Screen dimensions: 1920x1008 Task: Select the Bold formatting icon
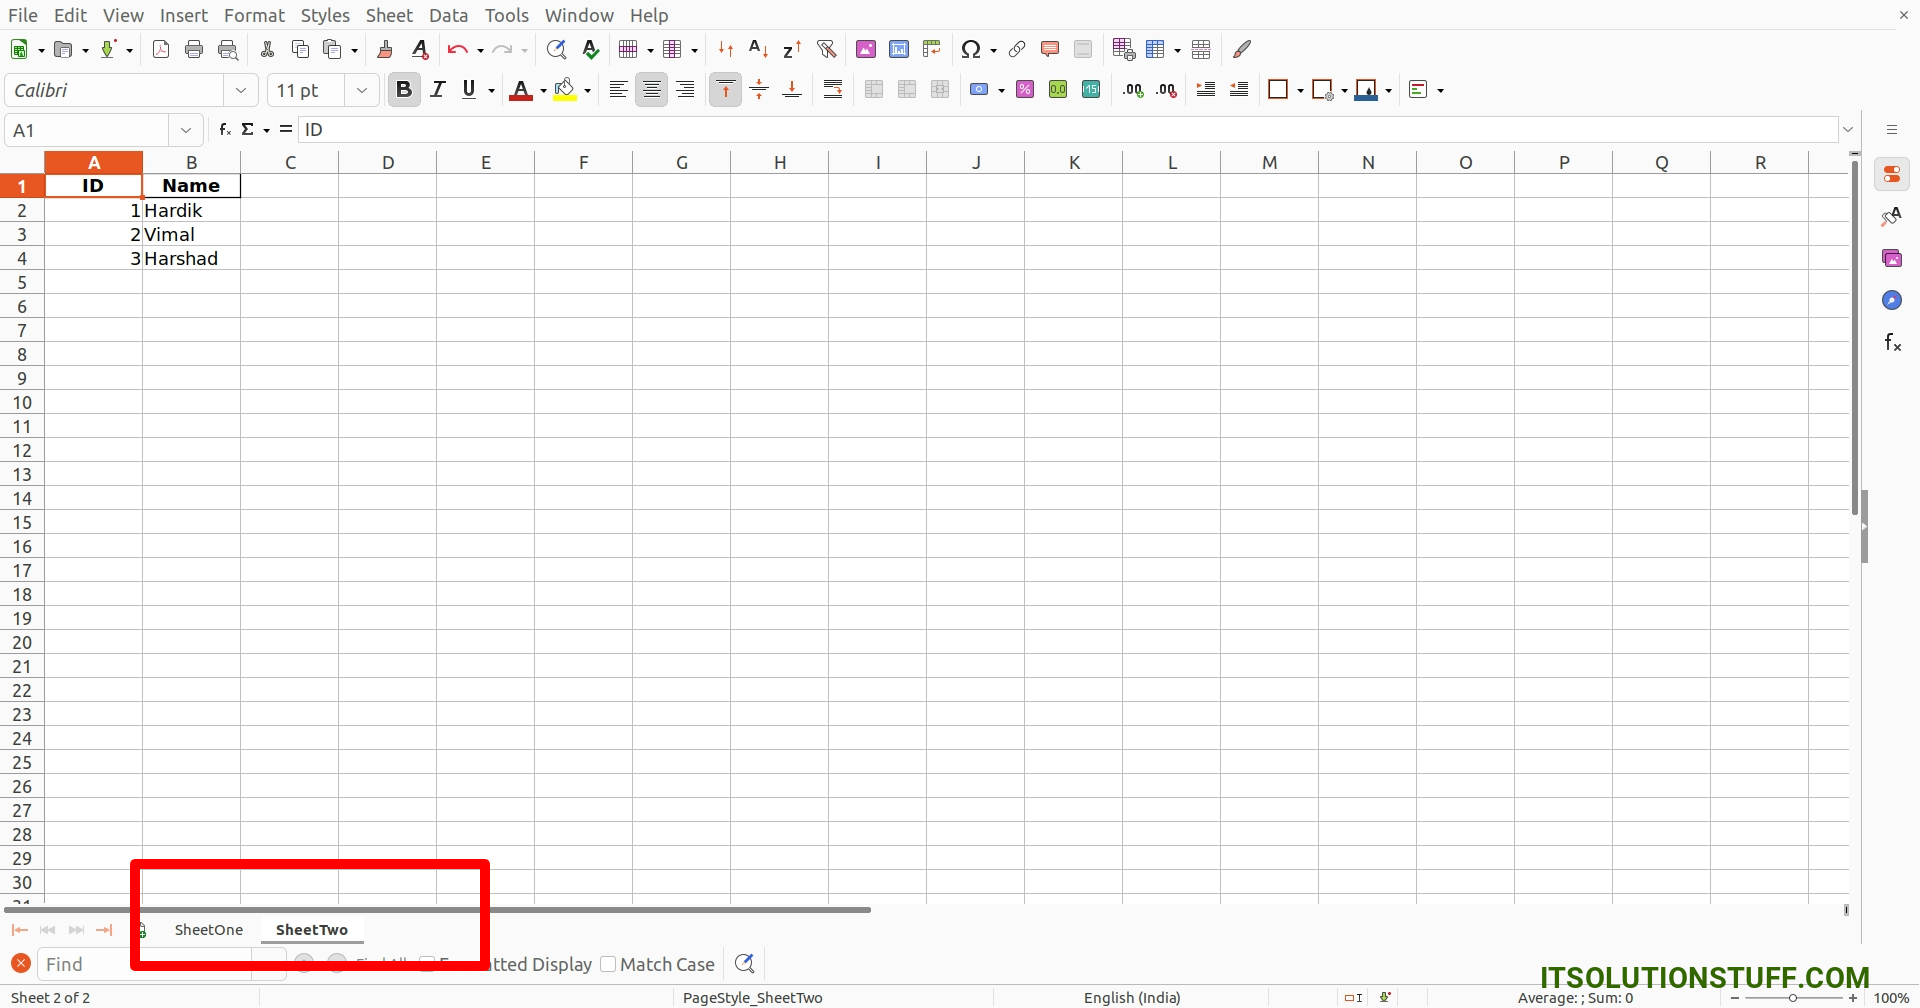click(404, 89)
